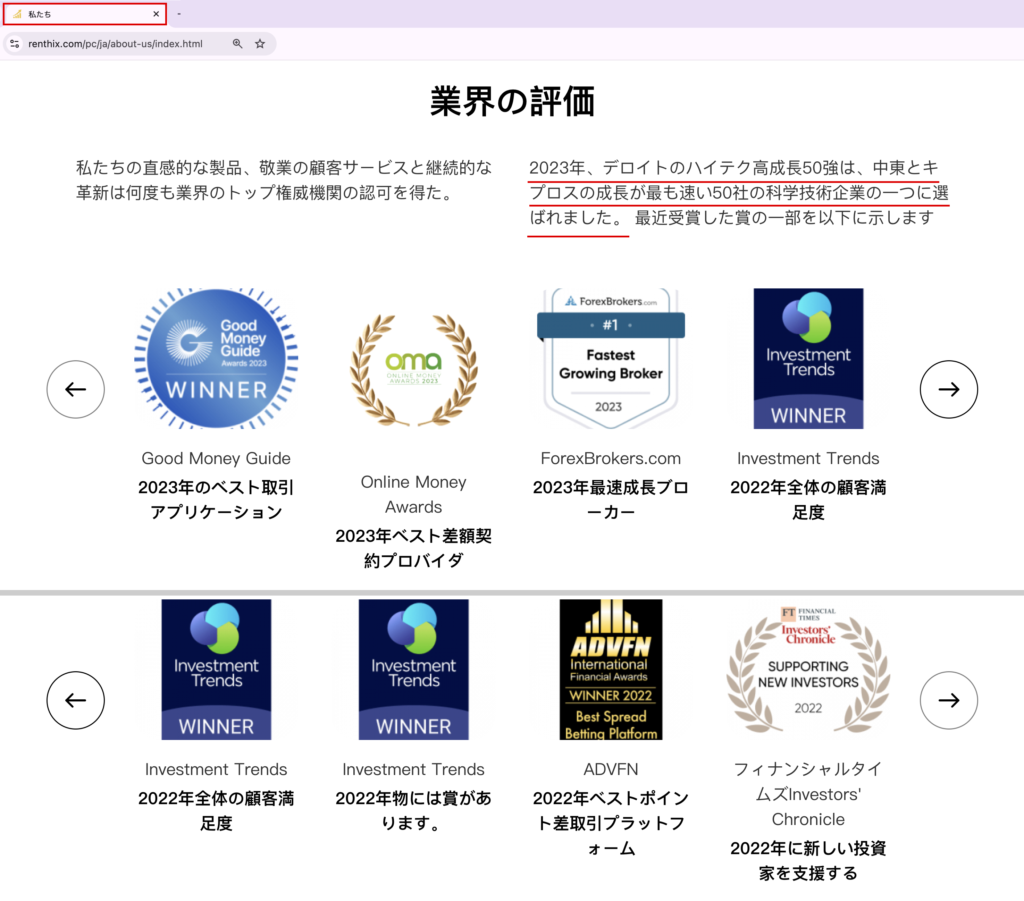
Task: Click the 私たちの直感的な製品 intro paragraph
Action: pyautogui.click(x=284, y=180)
